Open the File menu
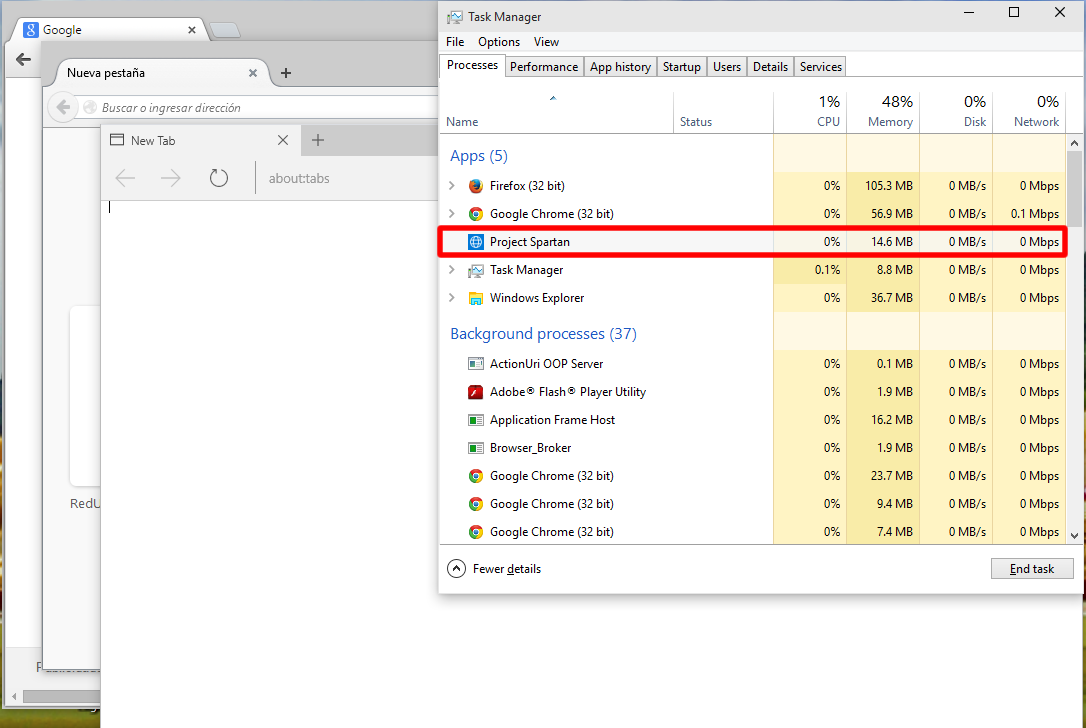This screenshot has height=728, width=1086. point(455,42)
